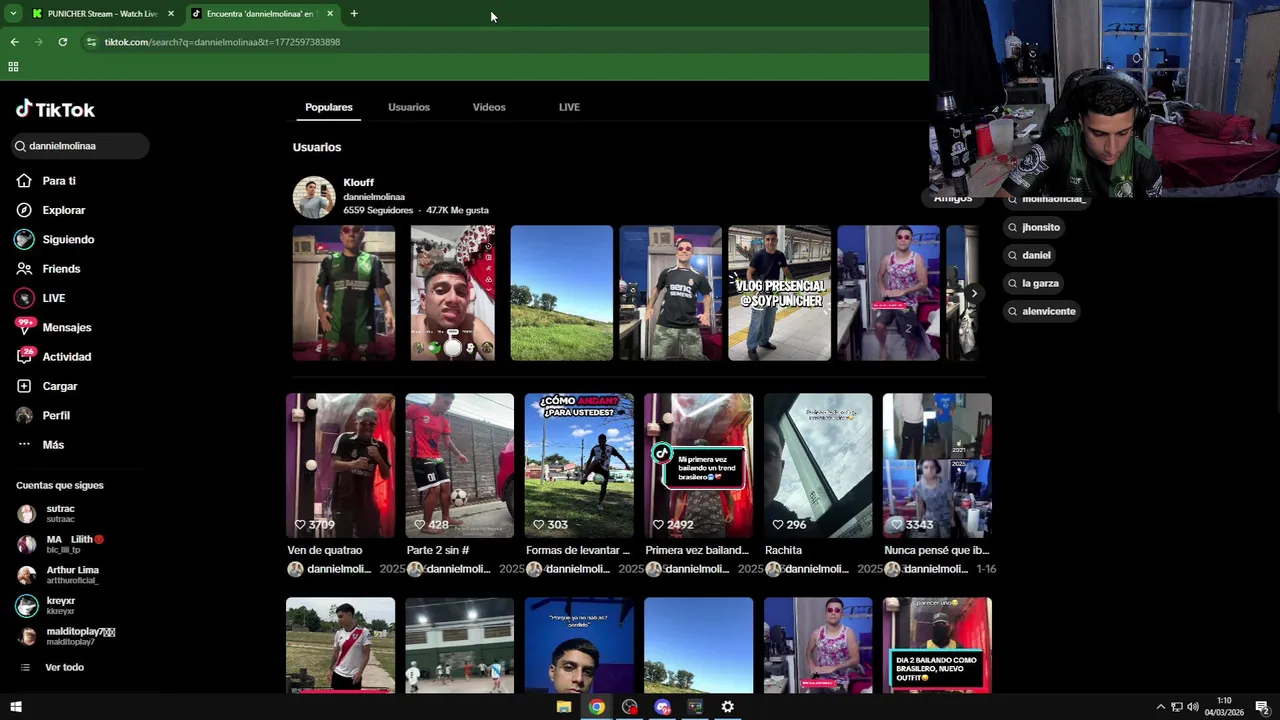Screen dimensions: 1280x720
Task: Open the Mensajes icon with 99+ badge
Action: point(24,327)
